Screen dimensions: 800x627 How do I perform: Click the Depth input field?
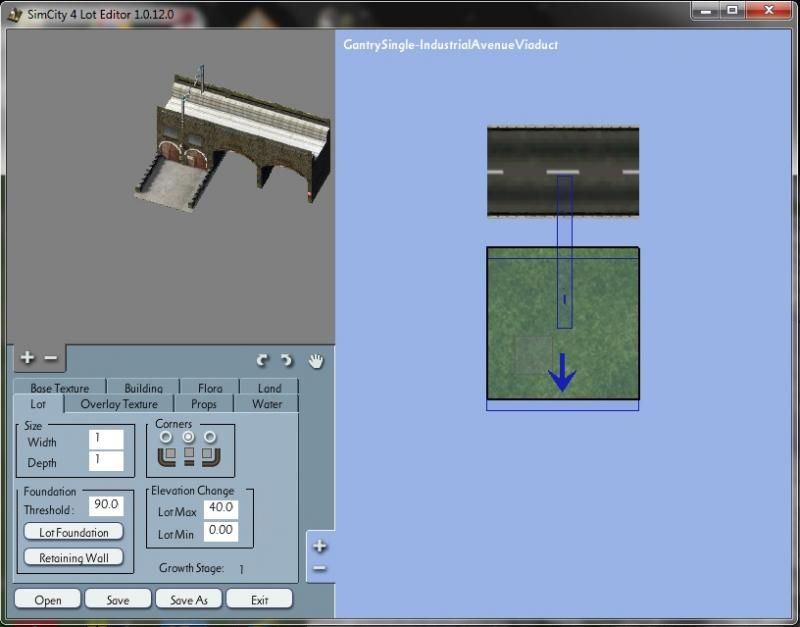click(x=106, y=461)
